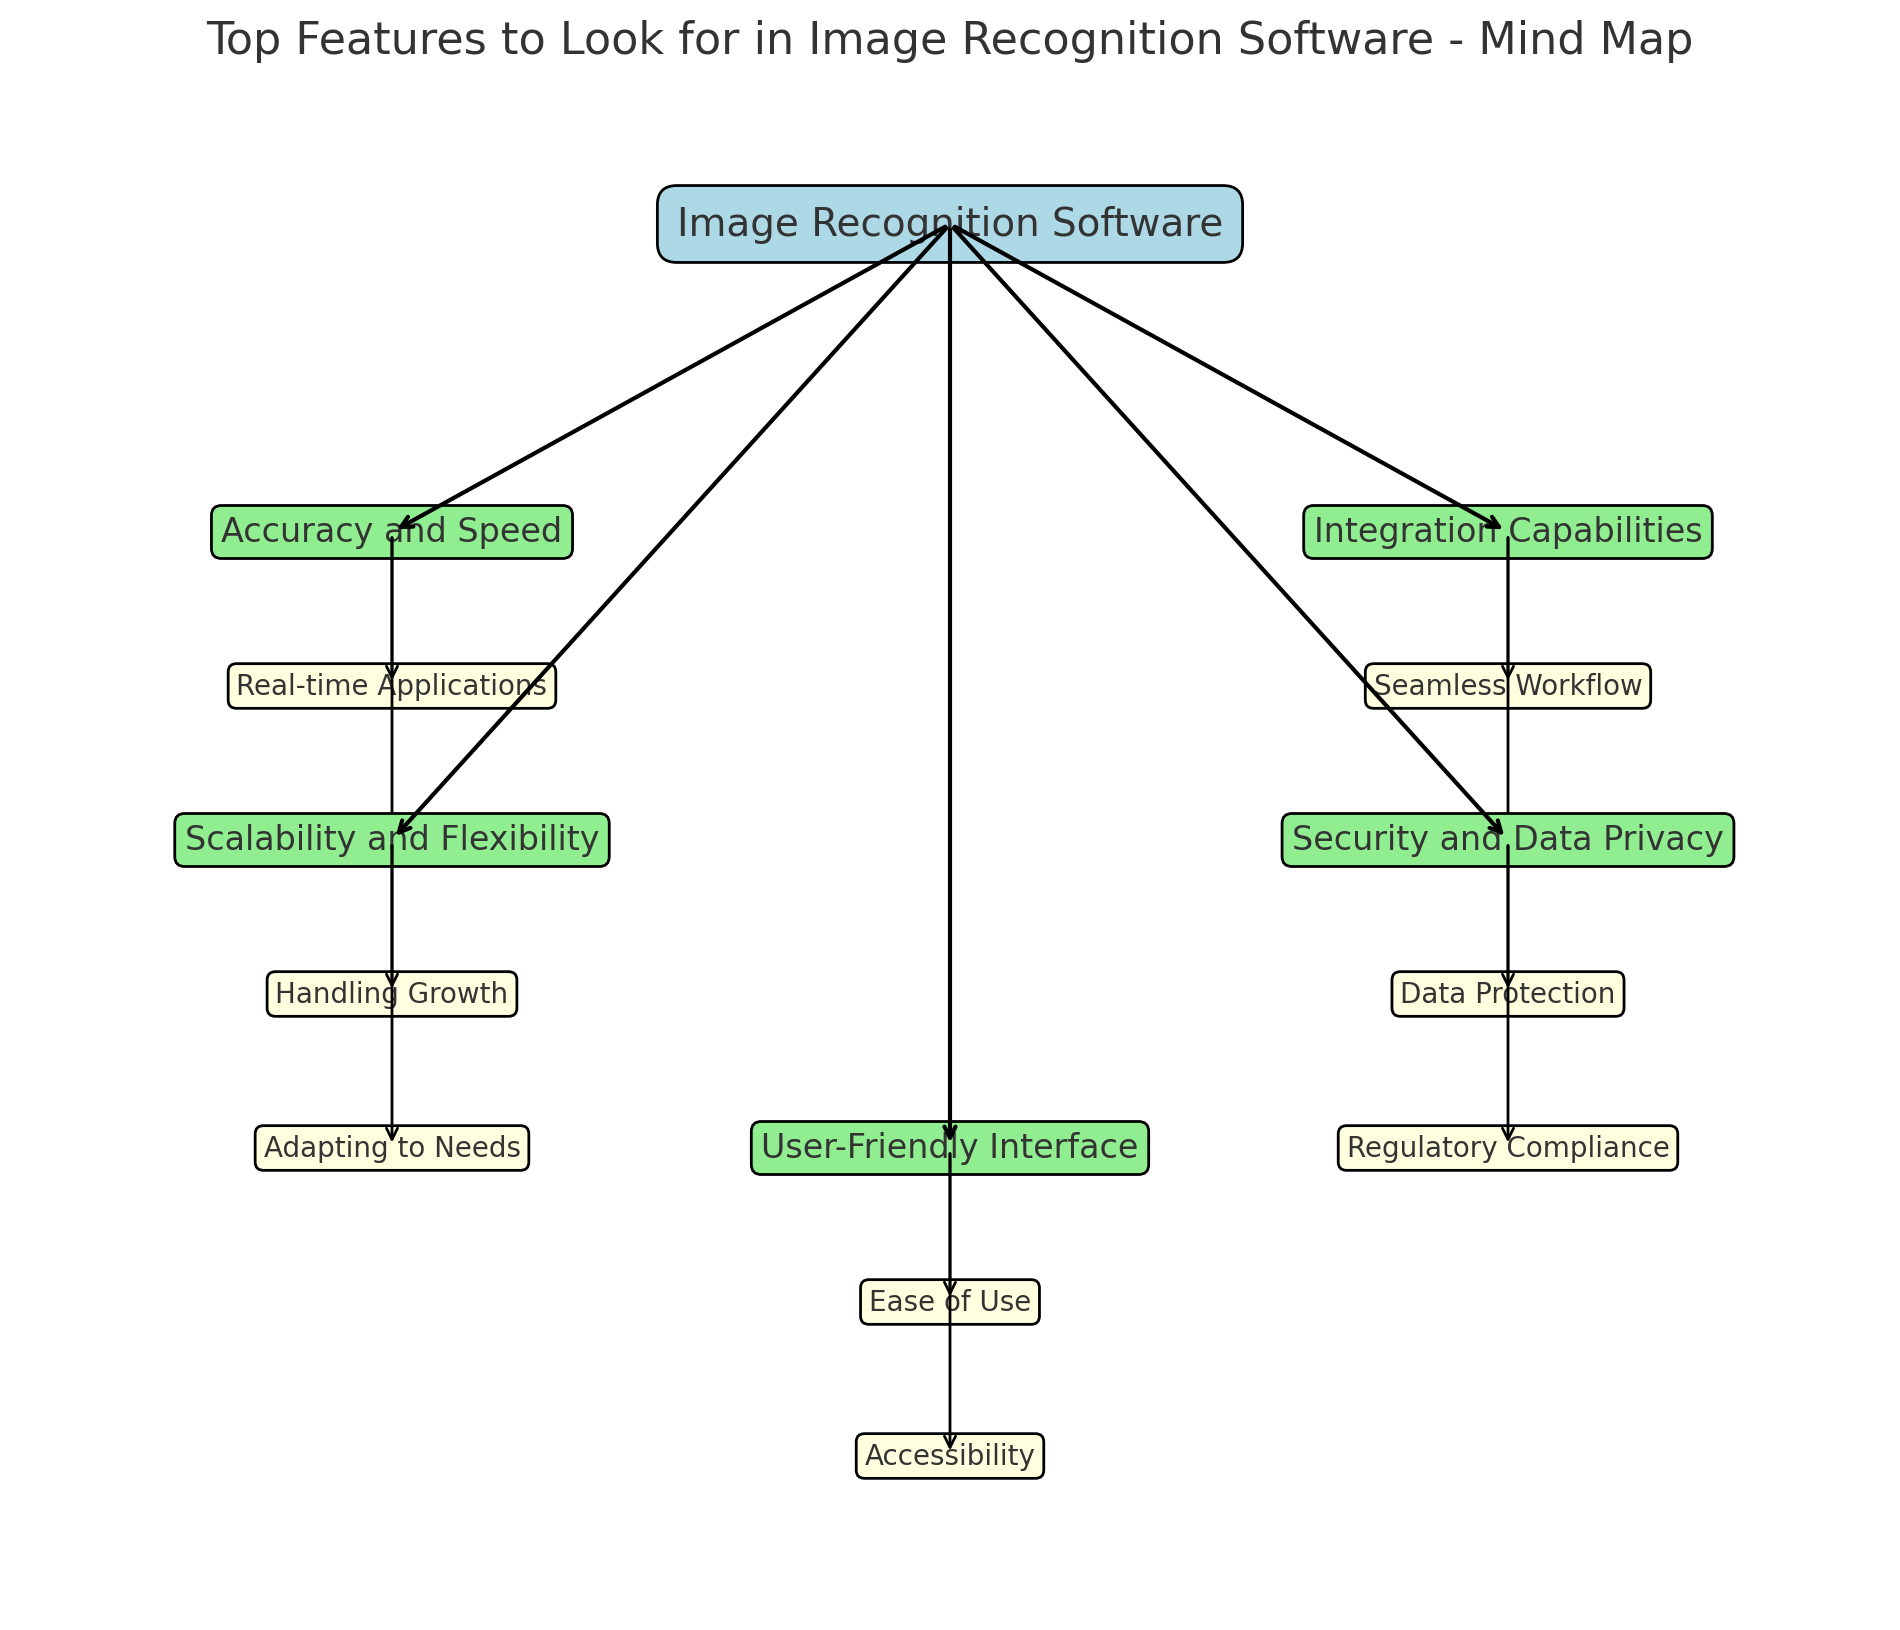Click the Security and Data Privacy node
1900x1630 pixels.
pos(1507,839)
